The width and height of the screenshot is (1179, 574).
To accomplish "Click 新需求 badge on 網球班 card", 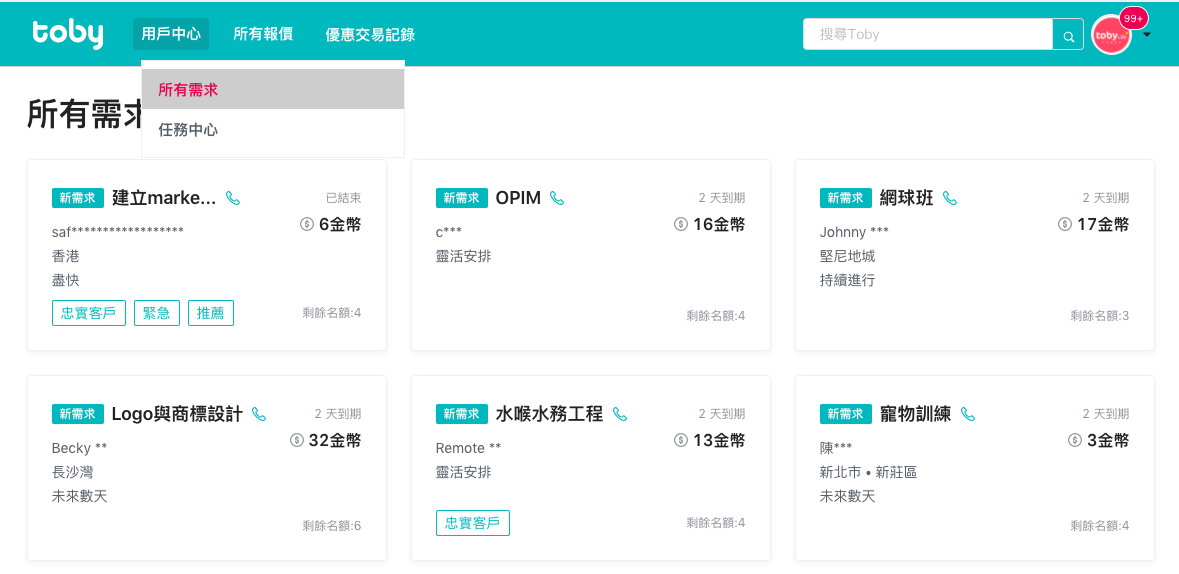I will click(845, 198).
